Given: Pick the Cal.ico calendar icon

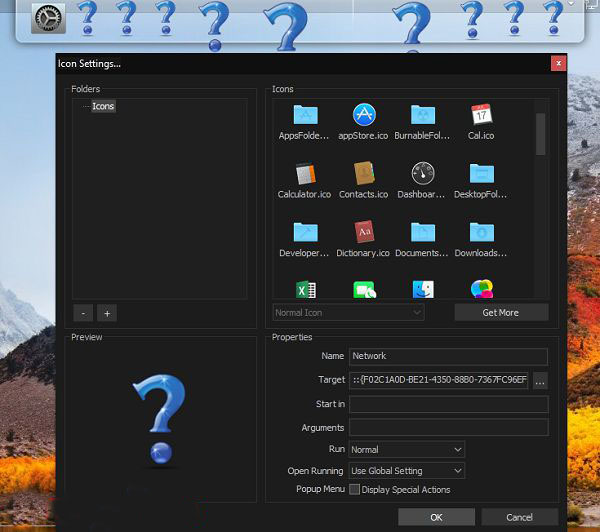Looking at the screenshot, I should [481, 114].
